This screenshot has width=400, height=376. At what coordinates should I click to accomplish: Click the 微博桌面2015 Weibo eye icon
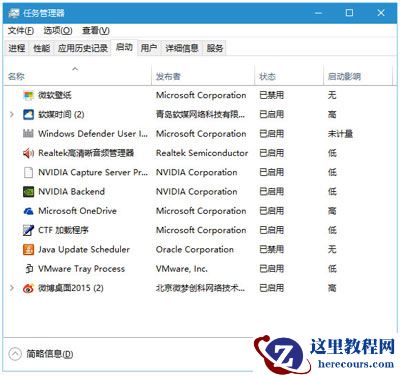click(x=28, y=288)
